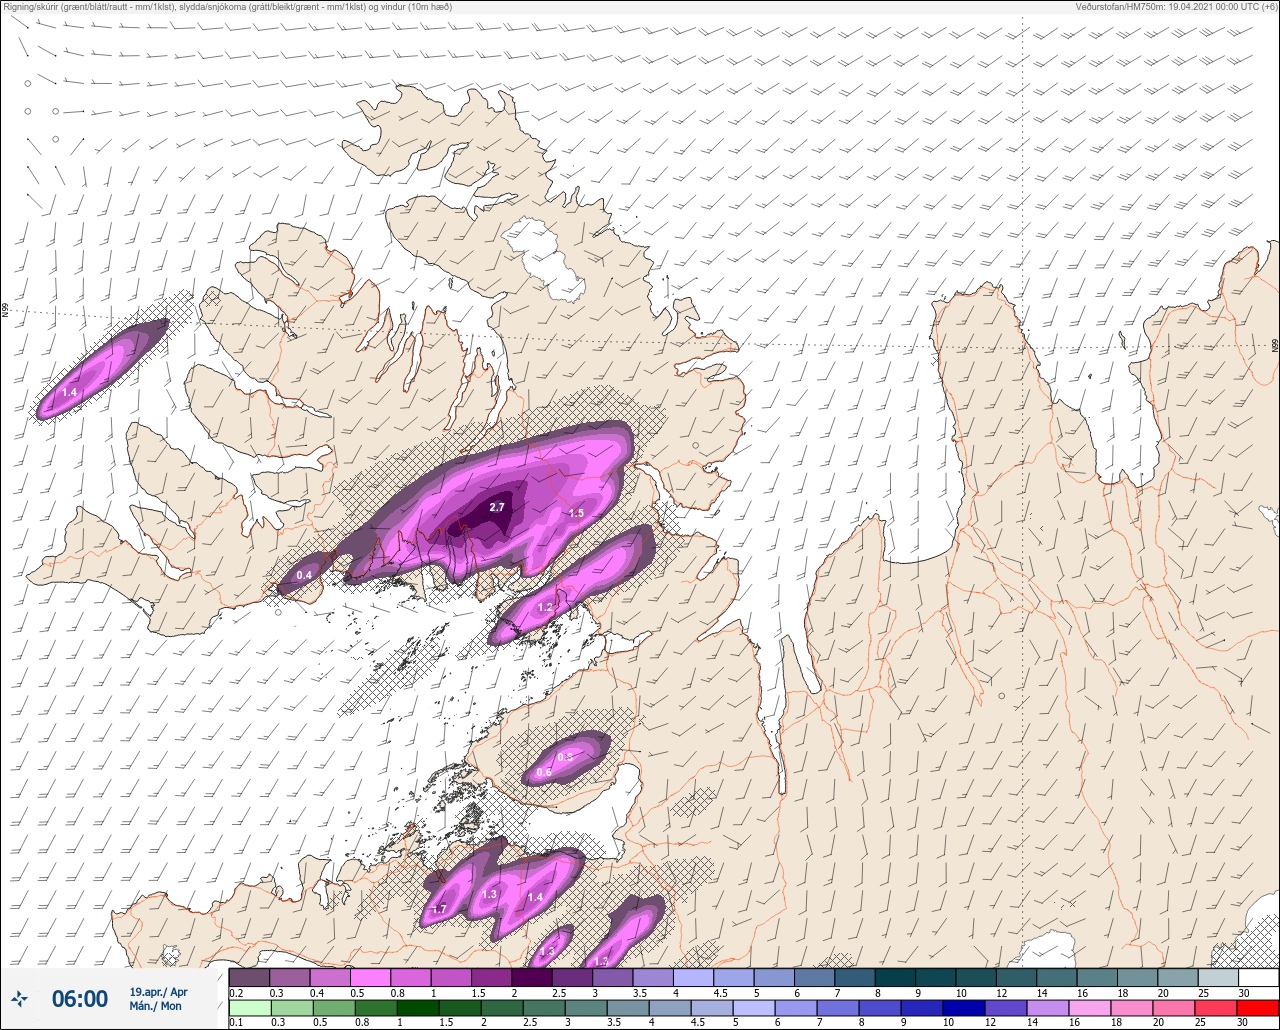The image size is (1280, 1030).
Task: Click the 2.7 precipitation maximum label on map
Action: click(x=497, y=508)
